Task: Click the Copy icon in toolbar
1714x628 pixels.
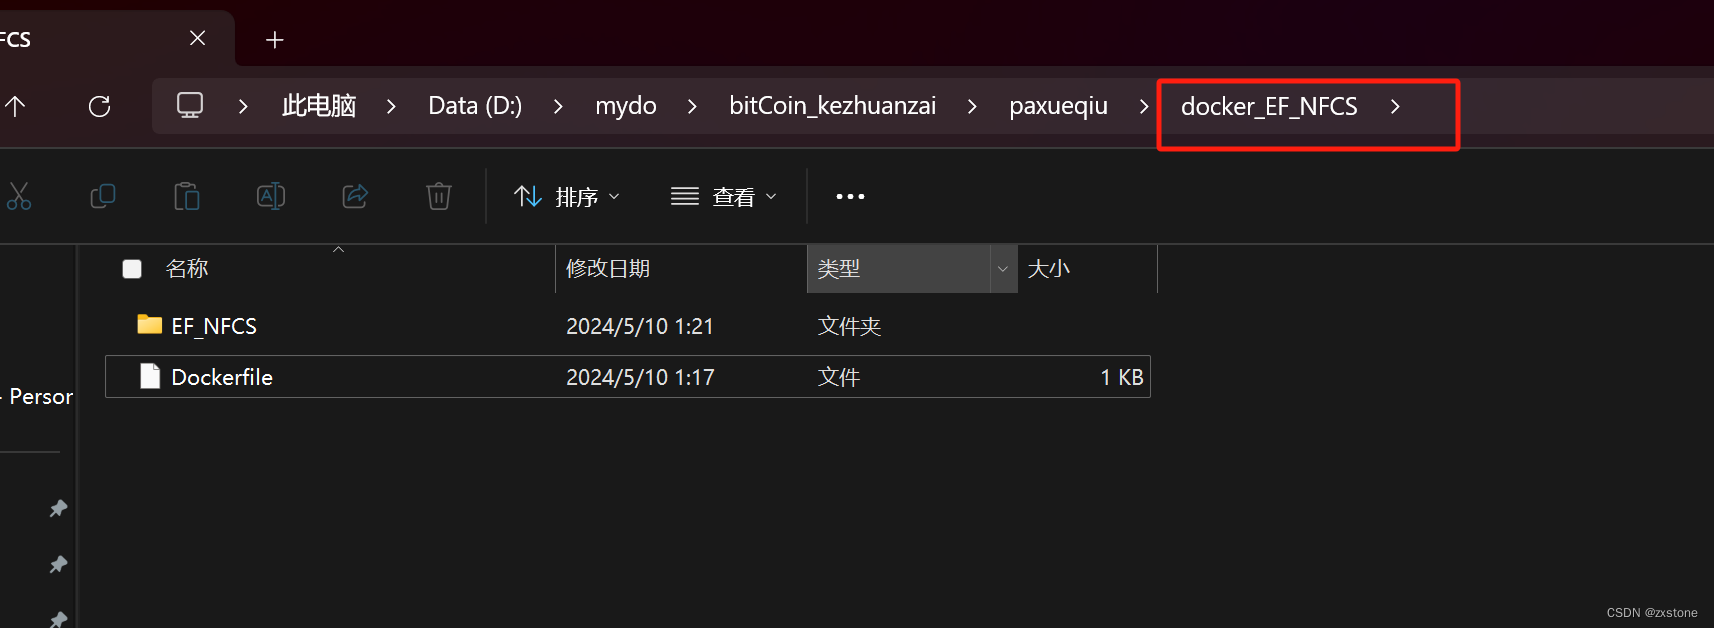Action: pyautogui.click(x=103, y=196)
